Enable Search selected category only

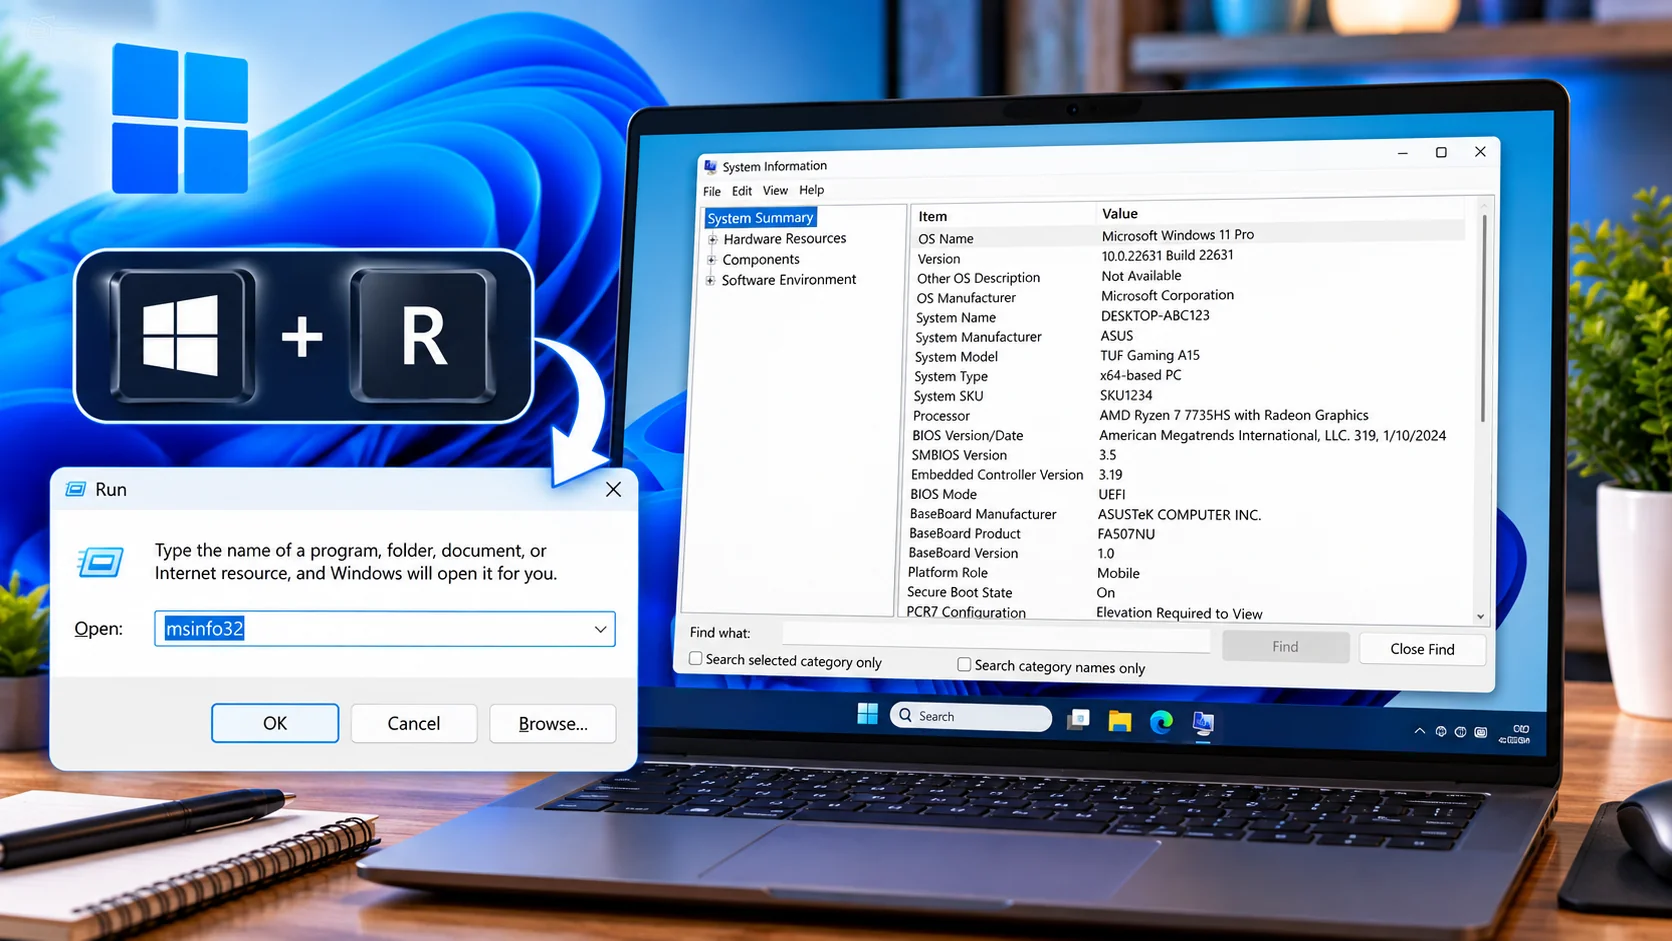[695, 658]
